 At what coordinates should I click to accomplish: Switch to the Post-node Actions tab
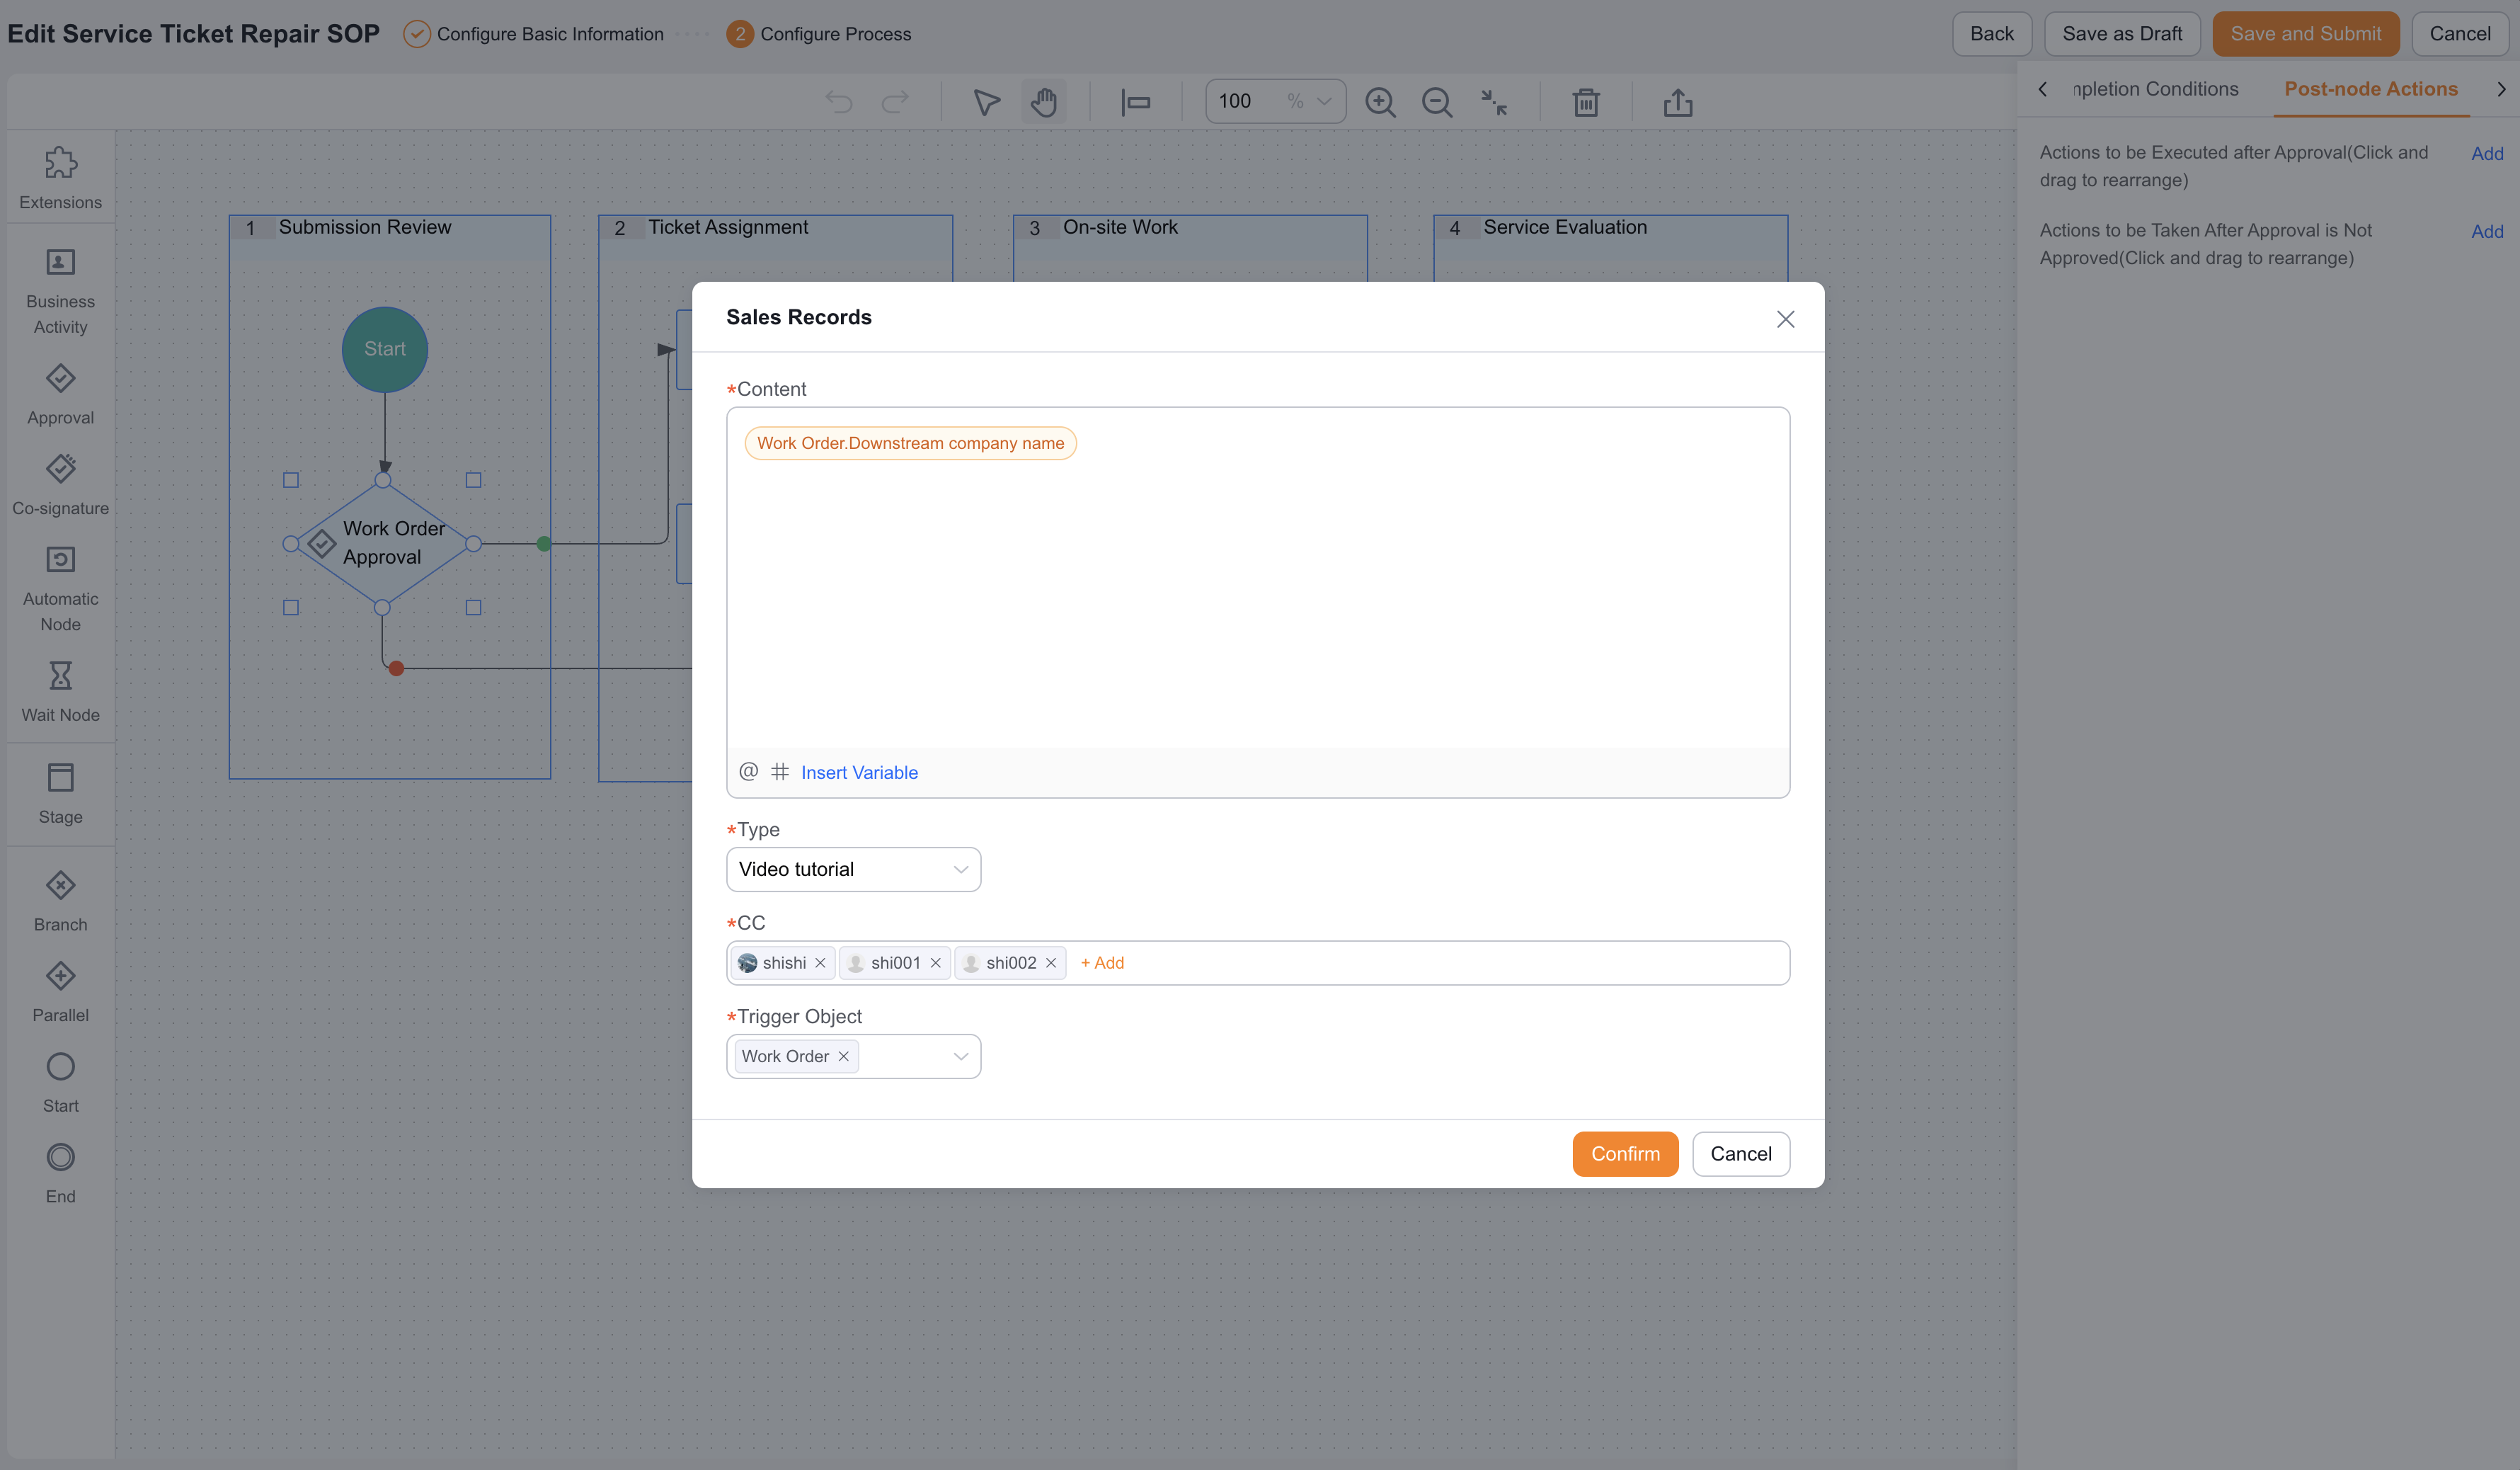(2370, 89)
